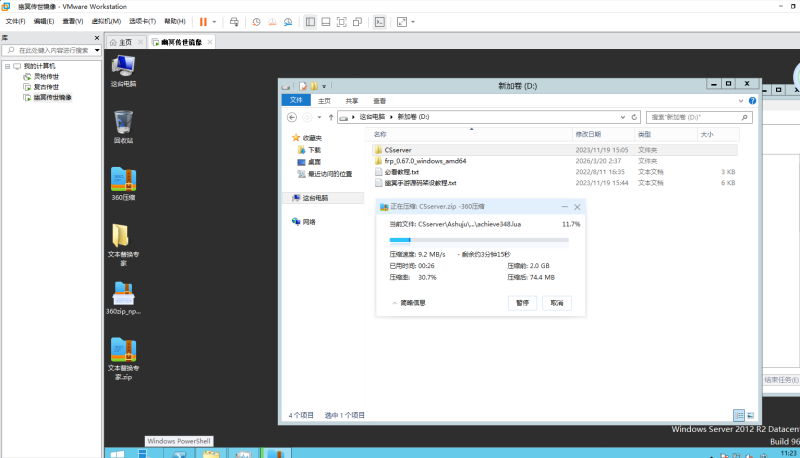Screen dimensions: 800x458
Task: Open the quick access toolbar customize dropdown
Action: pos(324,86)
